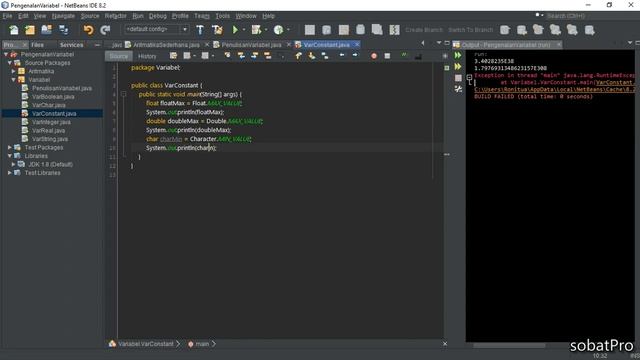Expand the Test Libraries node
Image resolution: width=640 pixels, height=360 pixels.
(x=10, y=173)
